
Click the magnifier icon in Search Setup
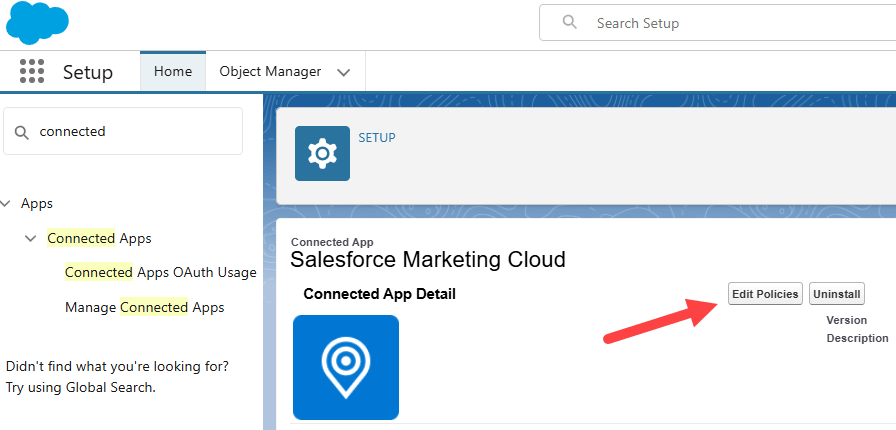(569, 23)
